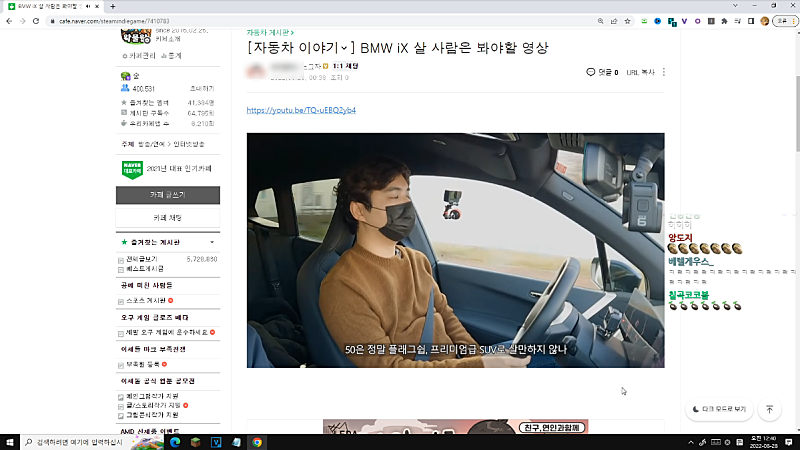Image resolution: width=800 pixels, height=450 pixels.
Task: Open the 자동차 게시판 board link
Action: [270, 33]
